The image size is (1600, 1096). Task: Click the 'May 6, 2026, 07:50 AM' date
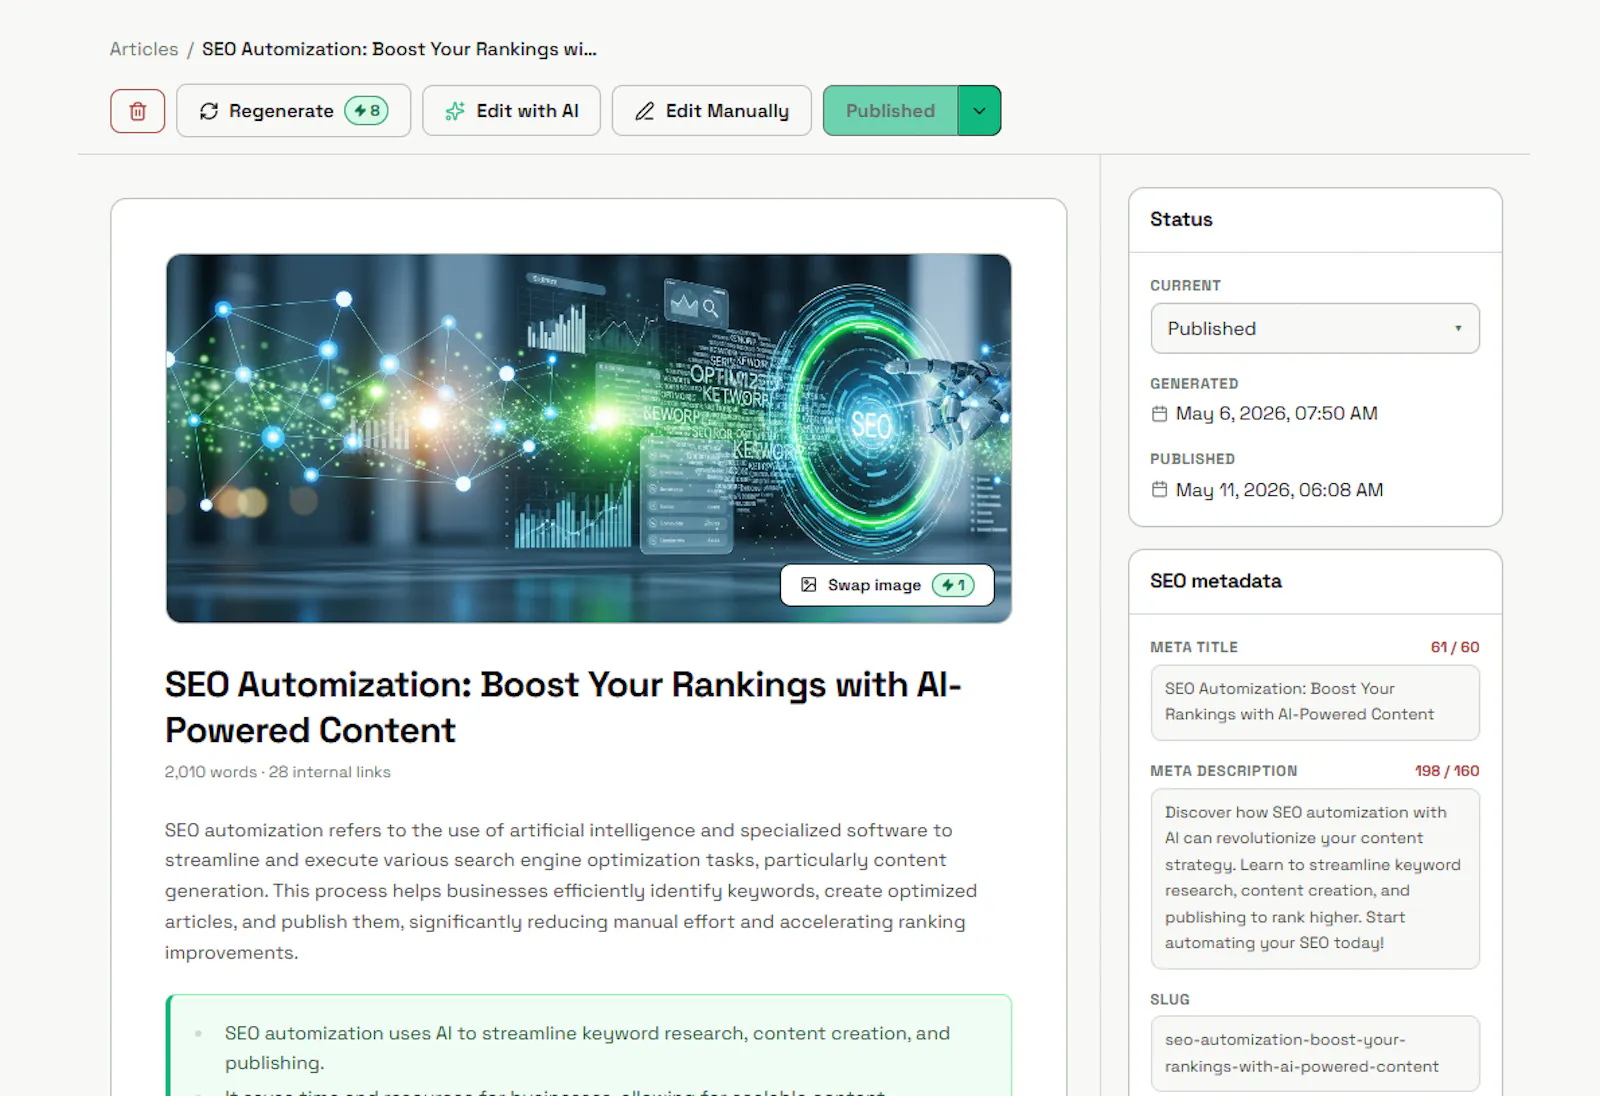(x=1277, y=414)
